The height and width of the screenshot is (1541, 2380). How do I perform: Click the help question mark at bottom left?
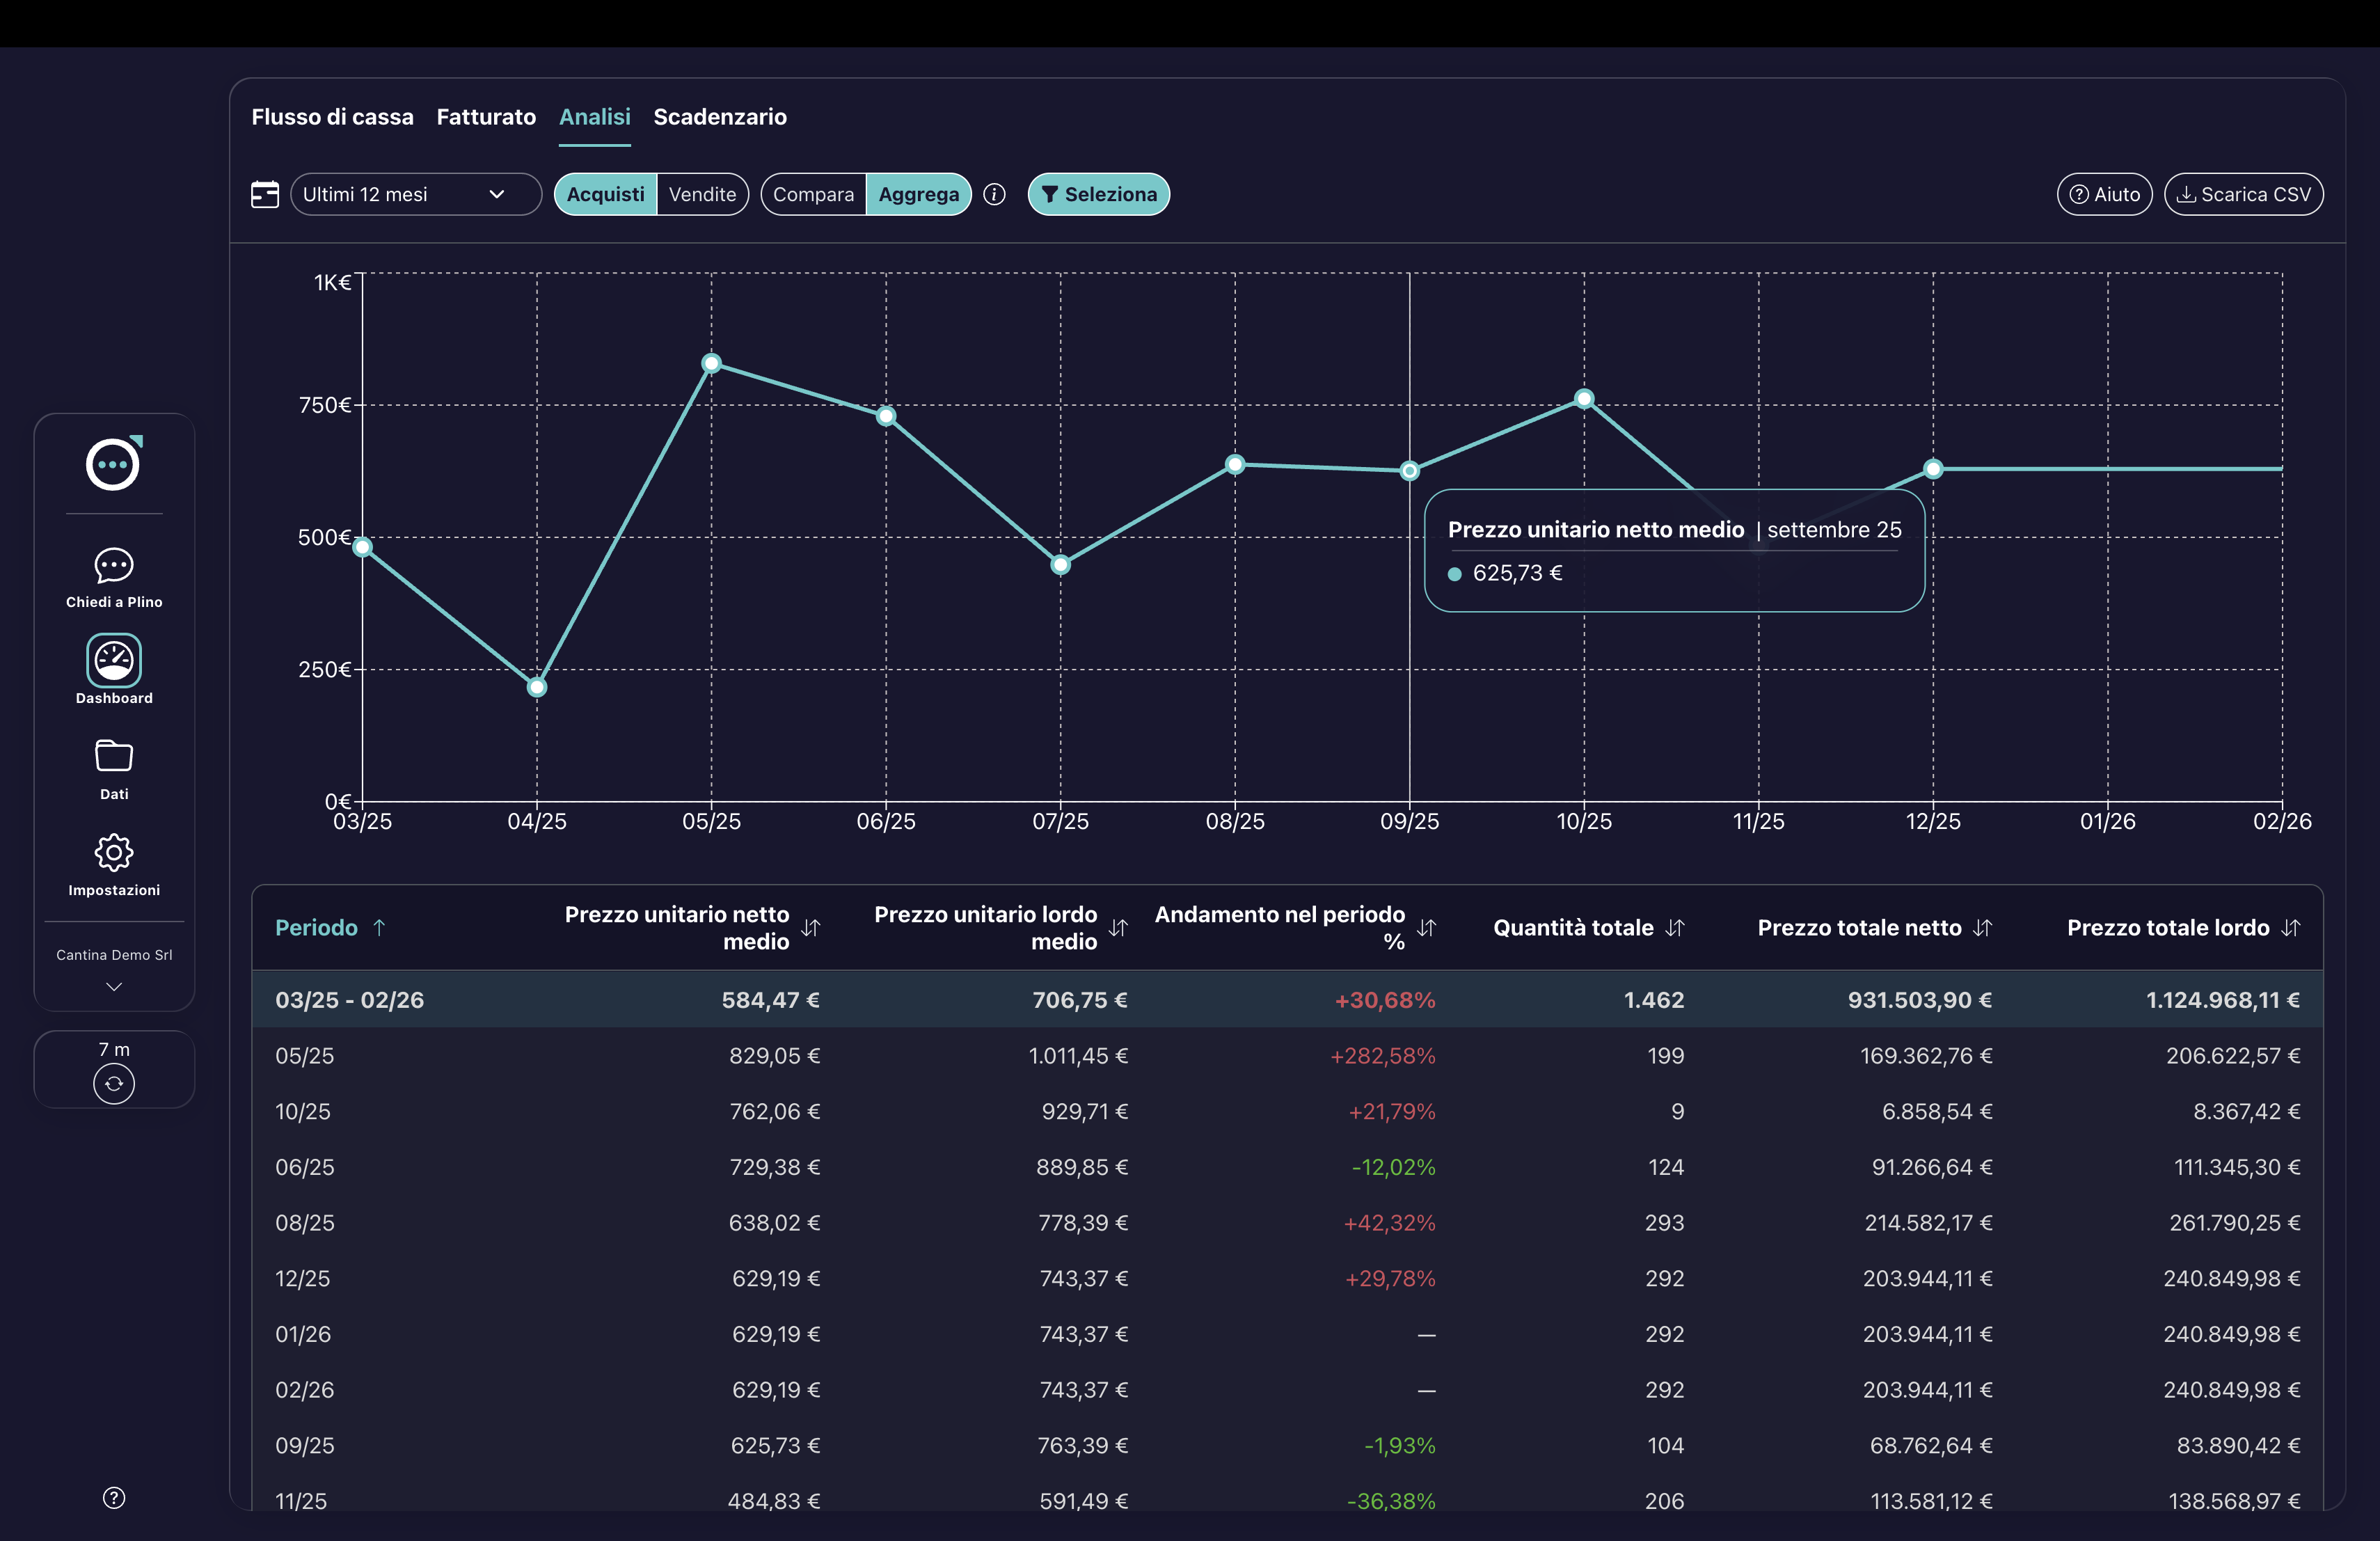coord(113,1497)
